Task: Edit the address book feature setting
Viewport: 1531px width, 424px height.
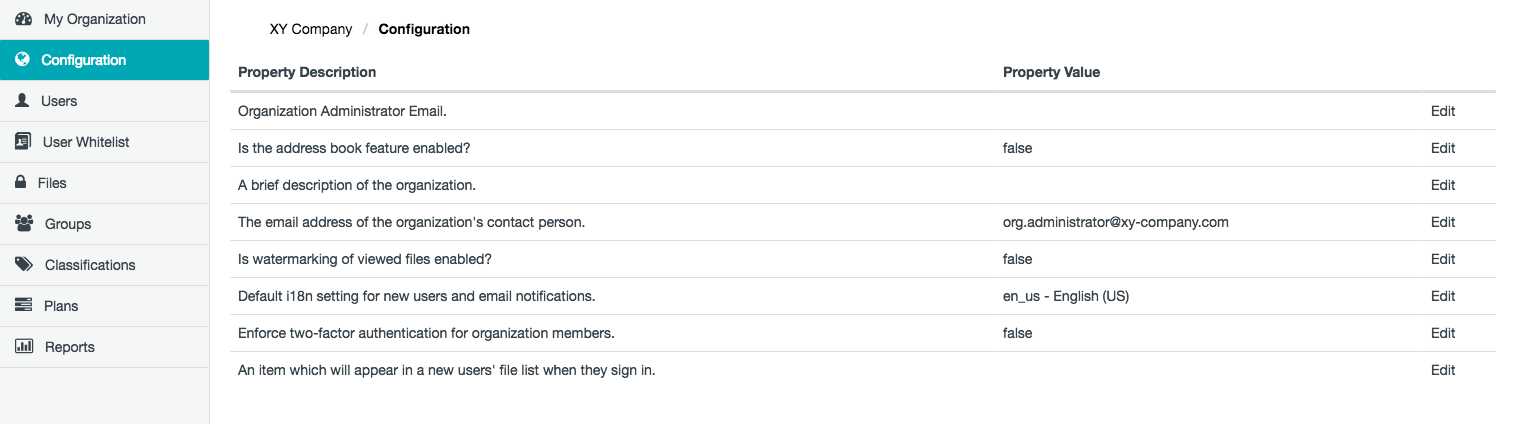Action: (x=1442, y=148)
